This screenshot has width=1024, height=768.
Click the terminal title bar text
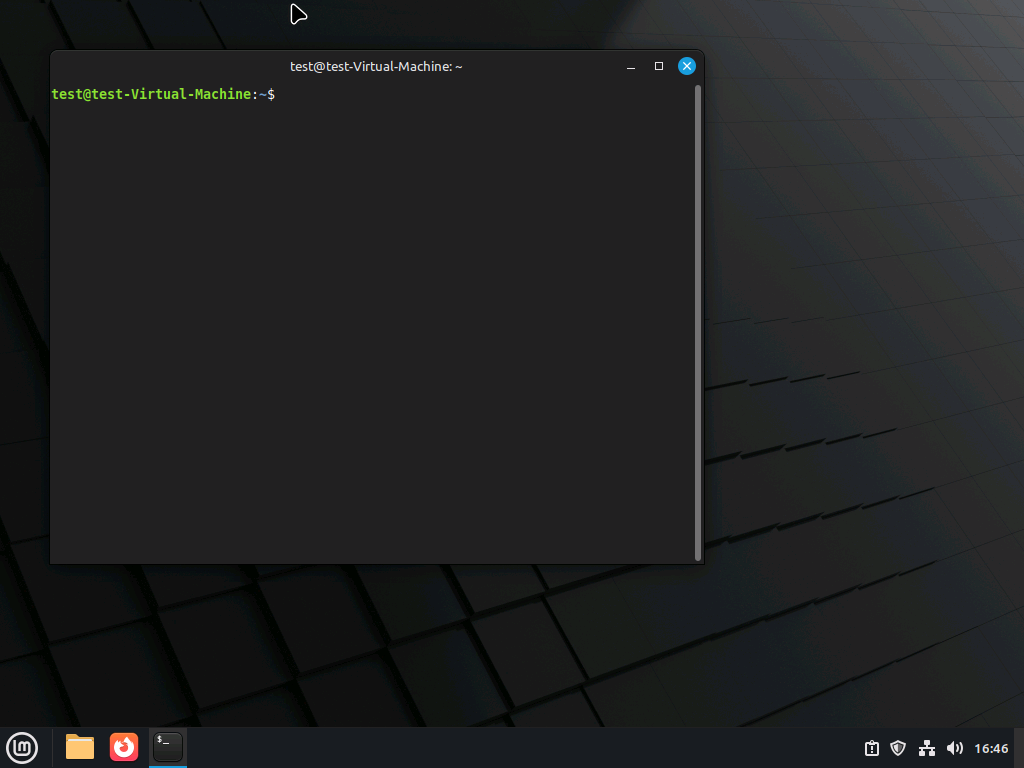pos(376,66)
